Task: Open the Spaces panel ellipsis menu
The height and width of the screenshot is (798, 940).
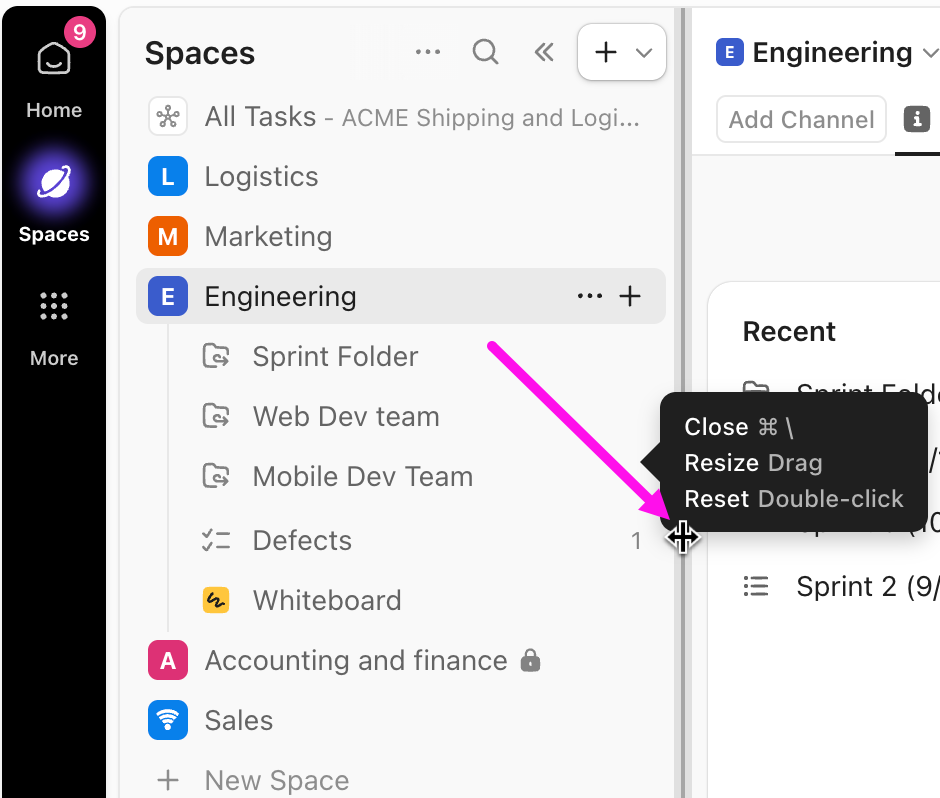Action: click(x=428, y=52)
